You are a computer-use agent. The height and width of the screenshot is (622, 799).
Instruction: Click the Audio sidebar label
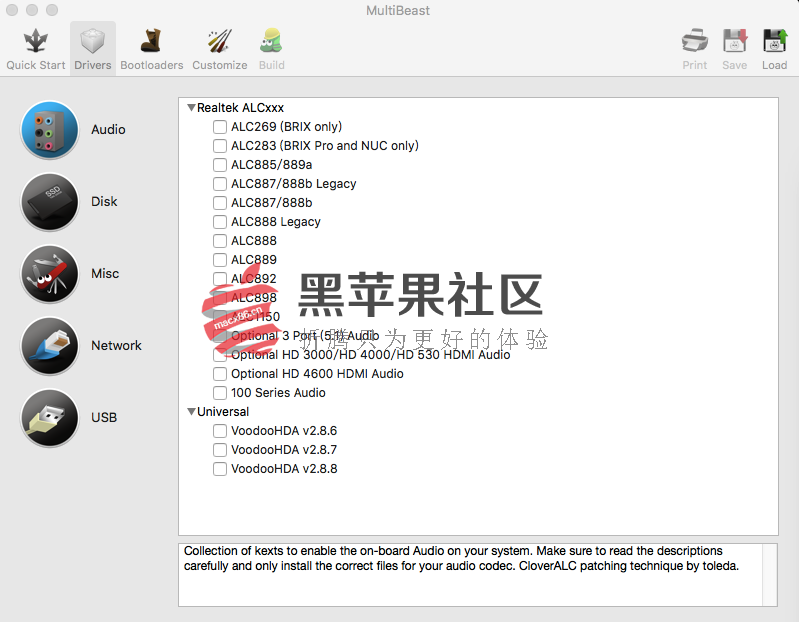(108, 129)
